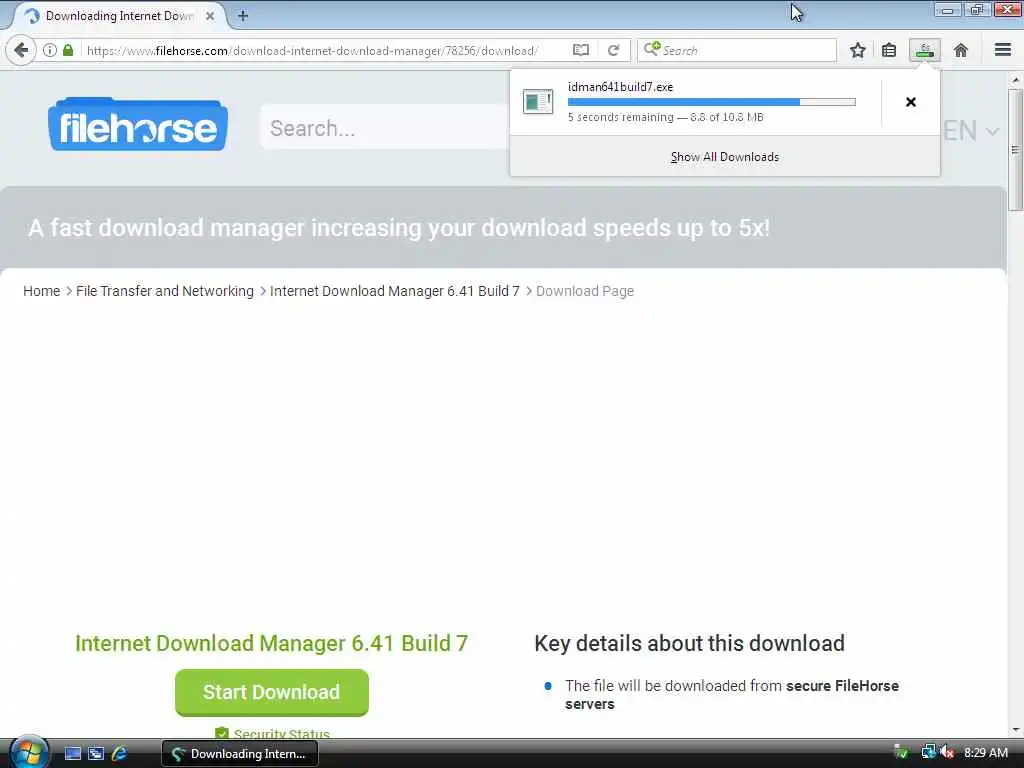Open the EN language dropdown

click(x=971, y=131)
